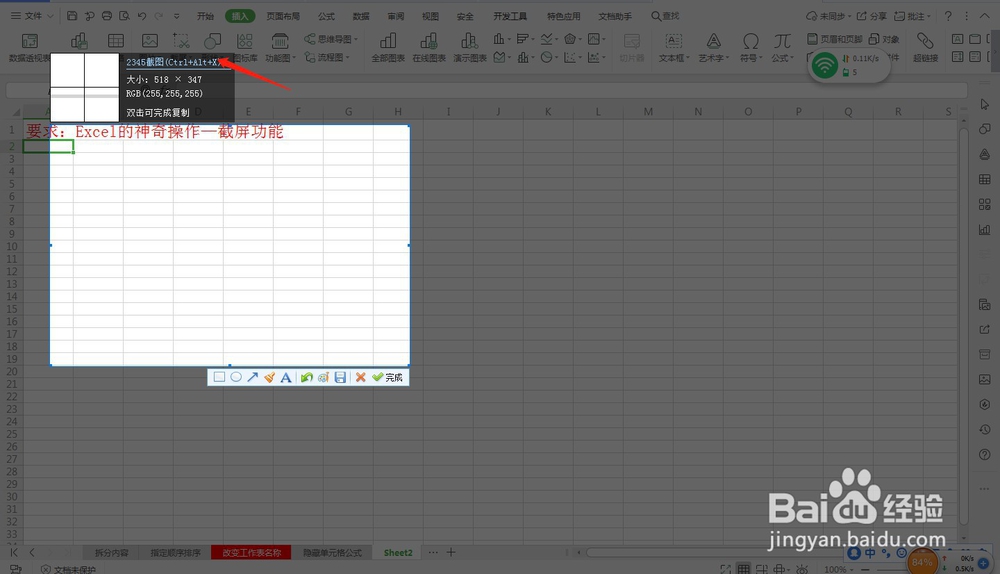
Task: Select arrow tool in screenshot toolbar
Action: click(253, 377)
